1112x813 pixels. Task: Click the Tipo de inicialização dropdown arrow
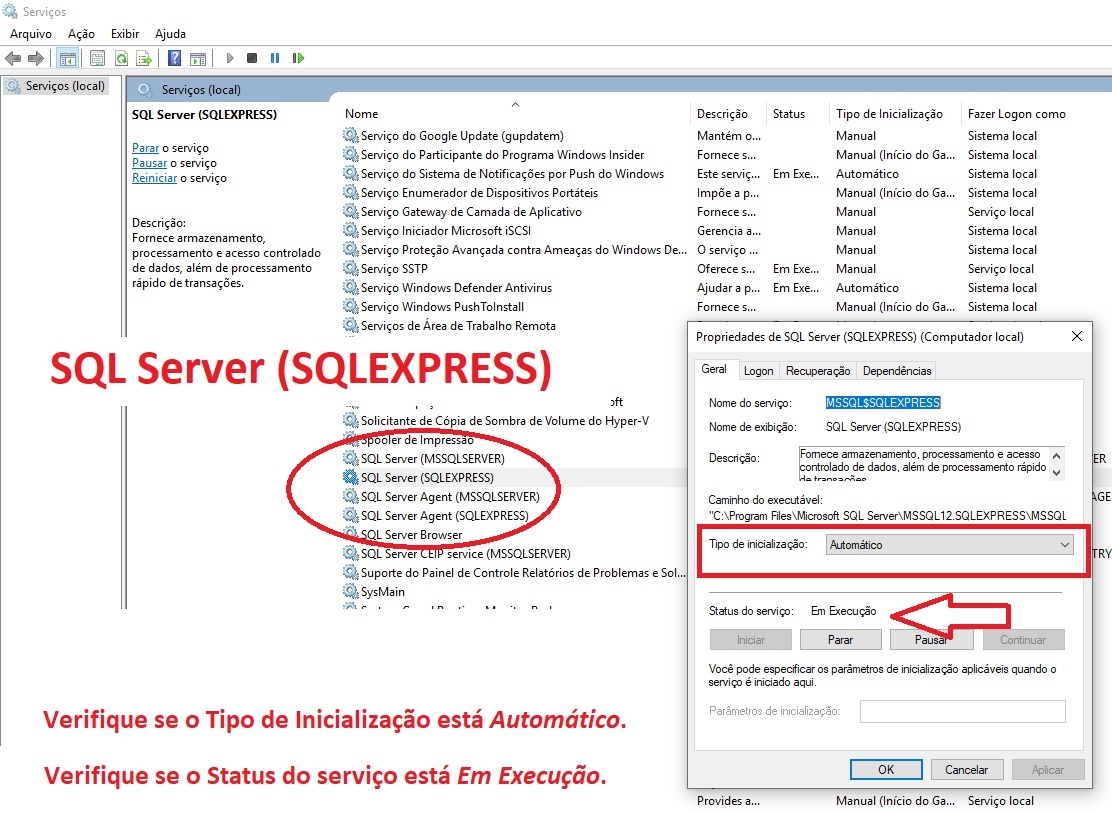[1064, 545]
